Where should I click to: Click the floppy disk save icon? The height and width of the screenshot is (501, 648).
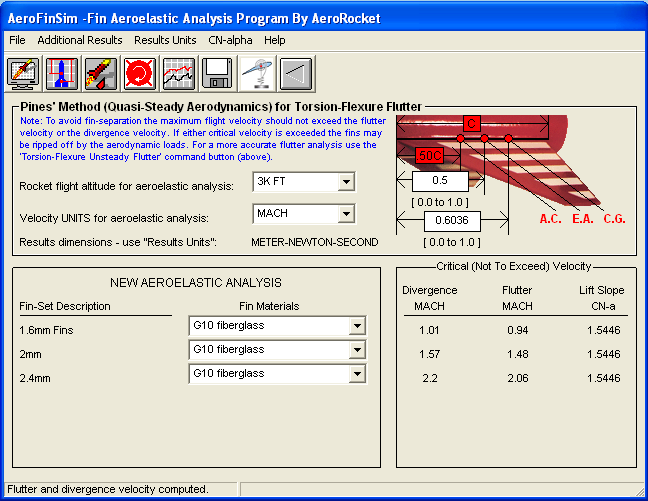coord(217,74)
